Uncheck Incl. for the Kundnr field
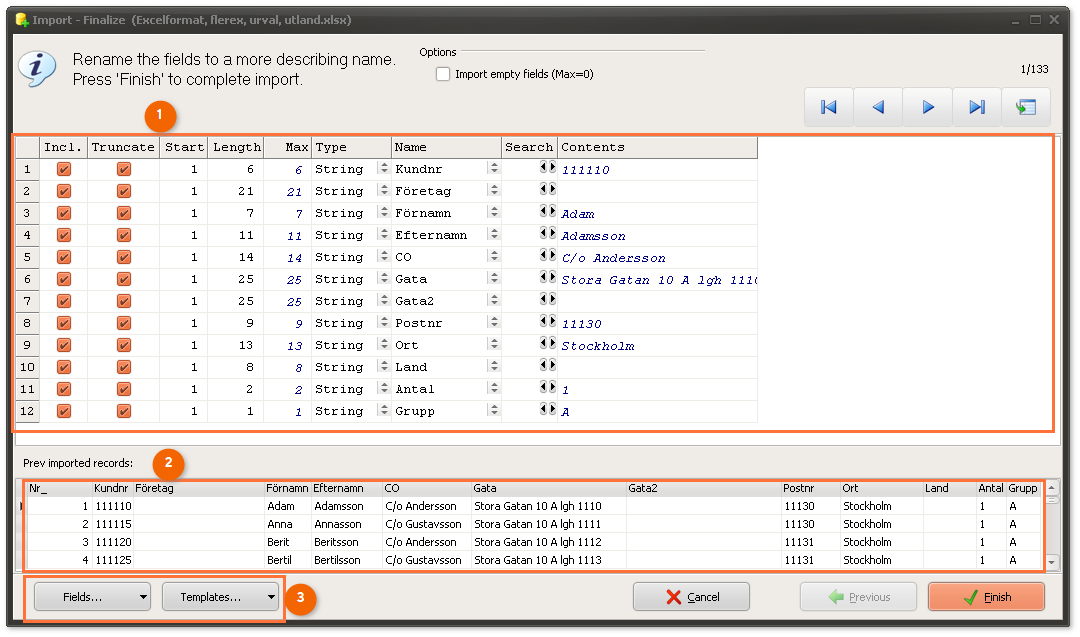Image resolution: width=1080 pixels, height=637 pixels. coord(64,169)
